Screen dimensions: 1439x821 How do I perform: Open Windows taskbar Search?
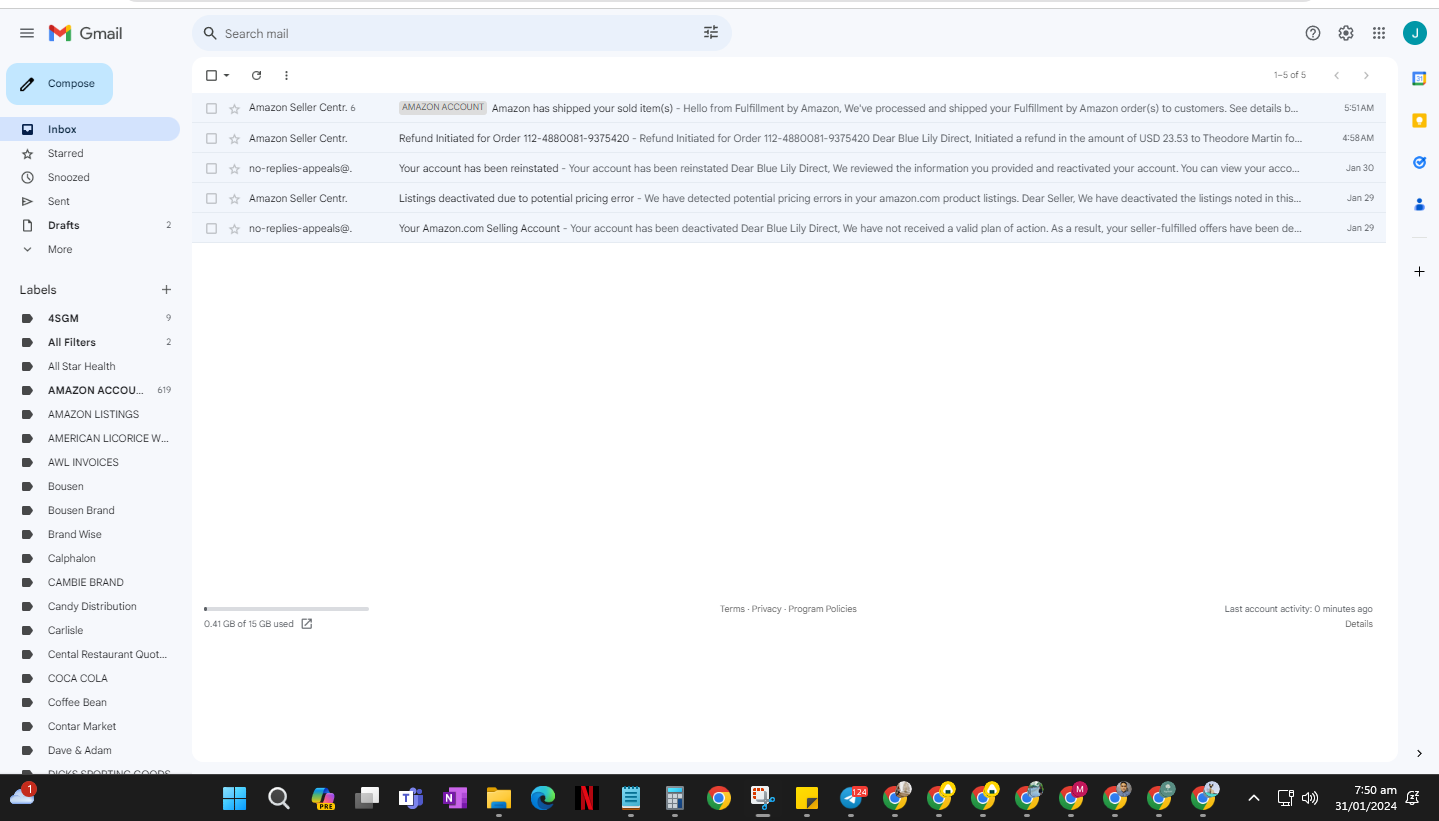click(279, 798)
